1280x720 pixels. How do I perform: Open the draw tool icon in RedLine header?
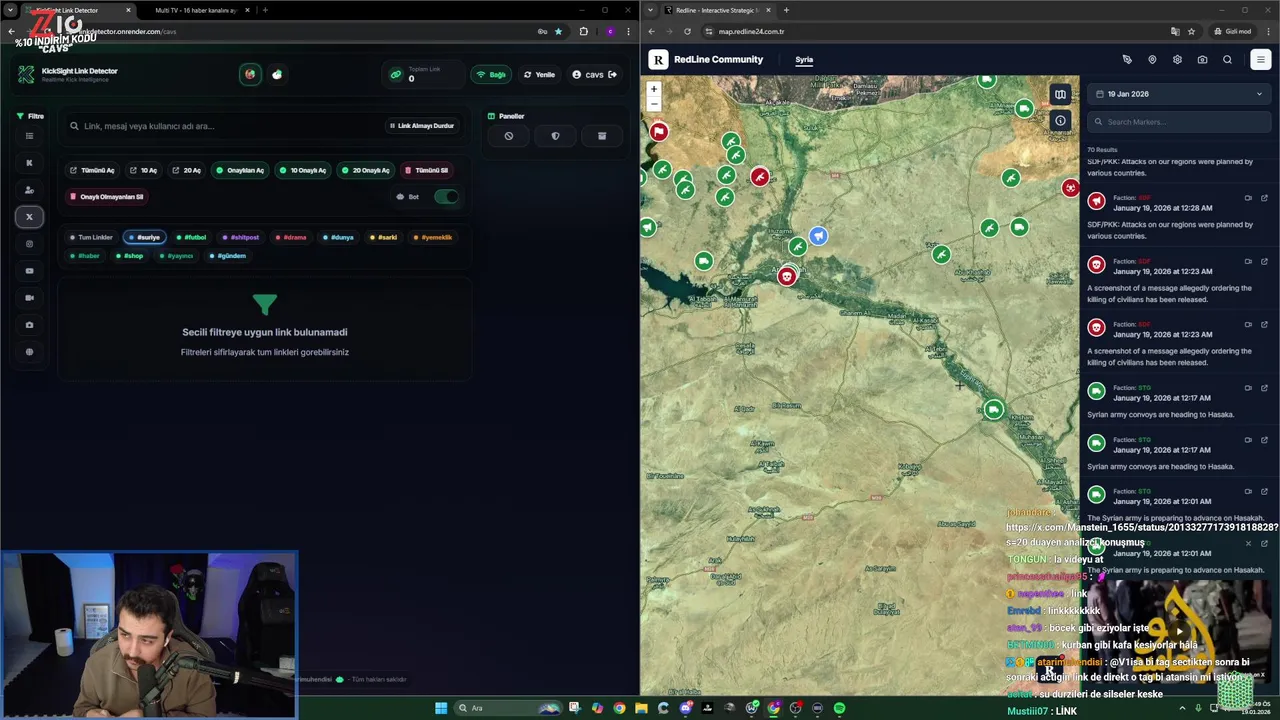tap(1127, 60)
